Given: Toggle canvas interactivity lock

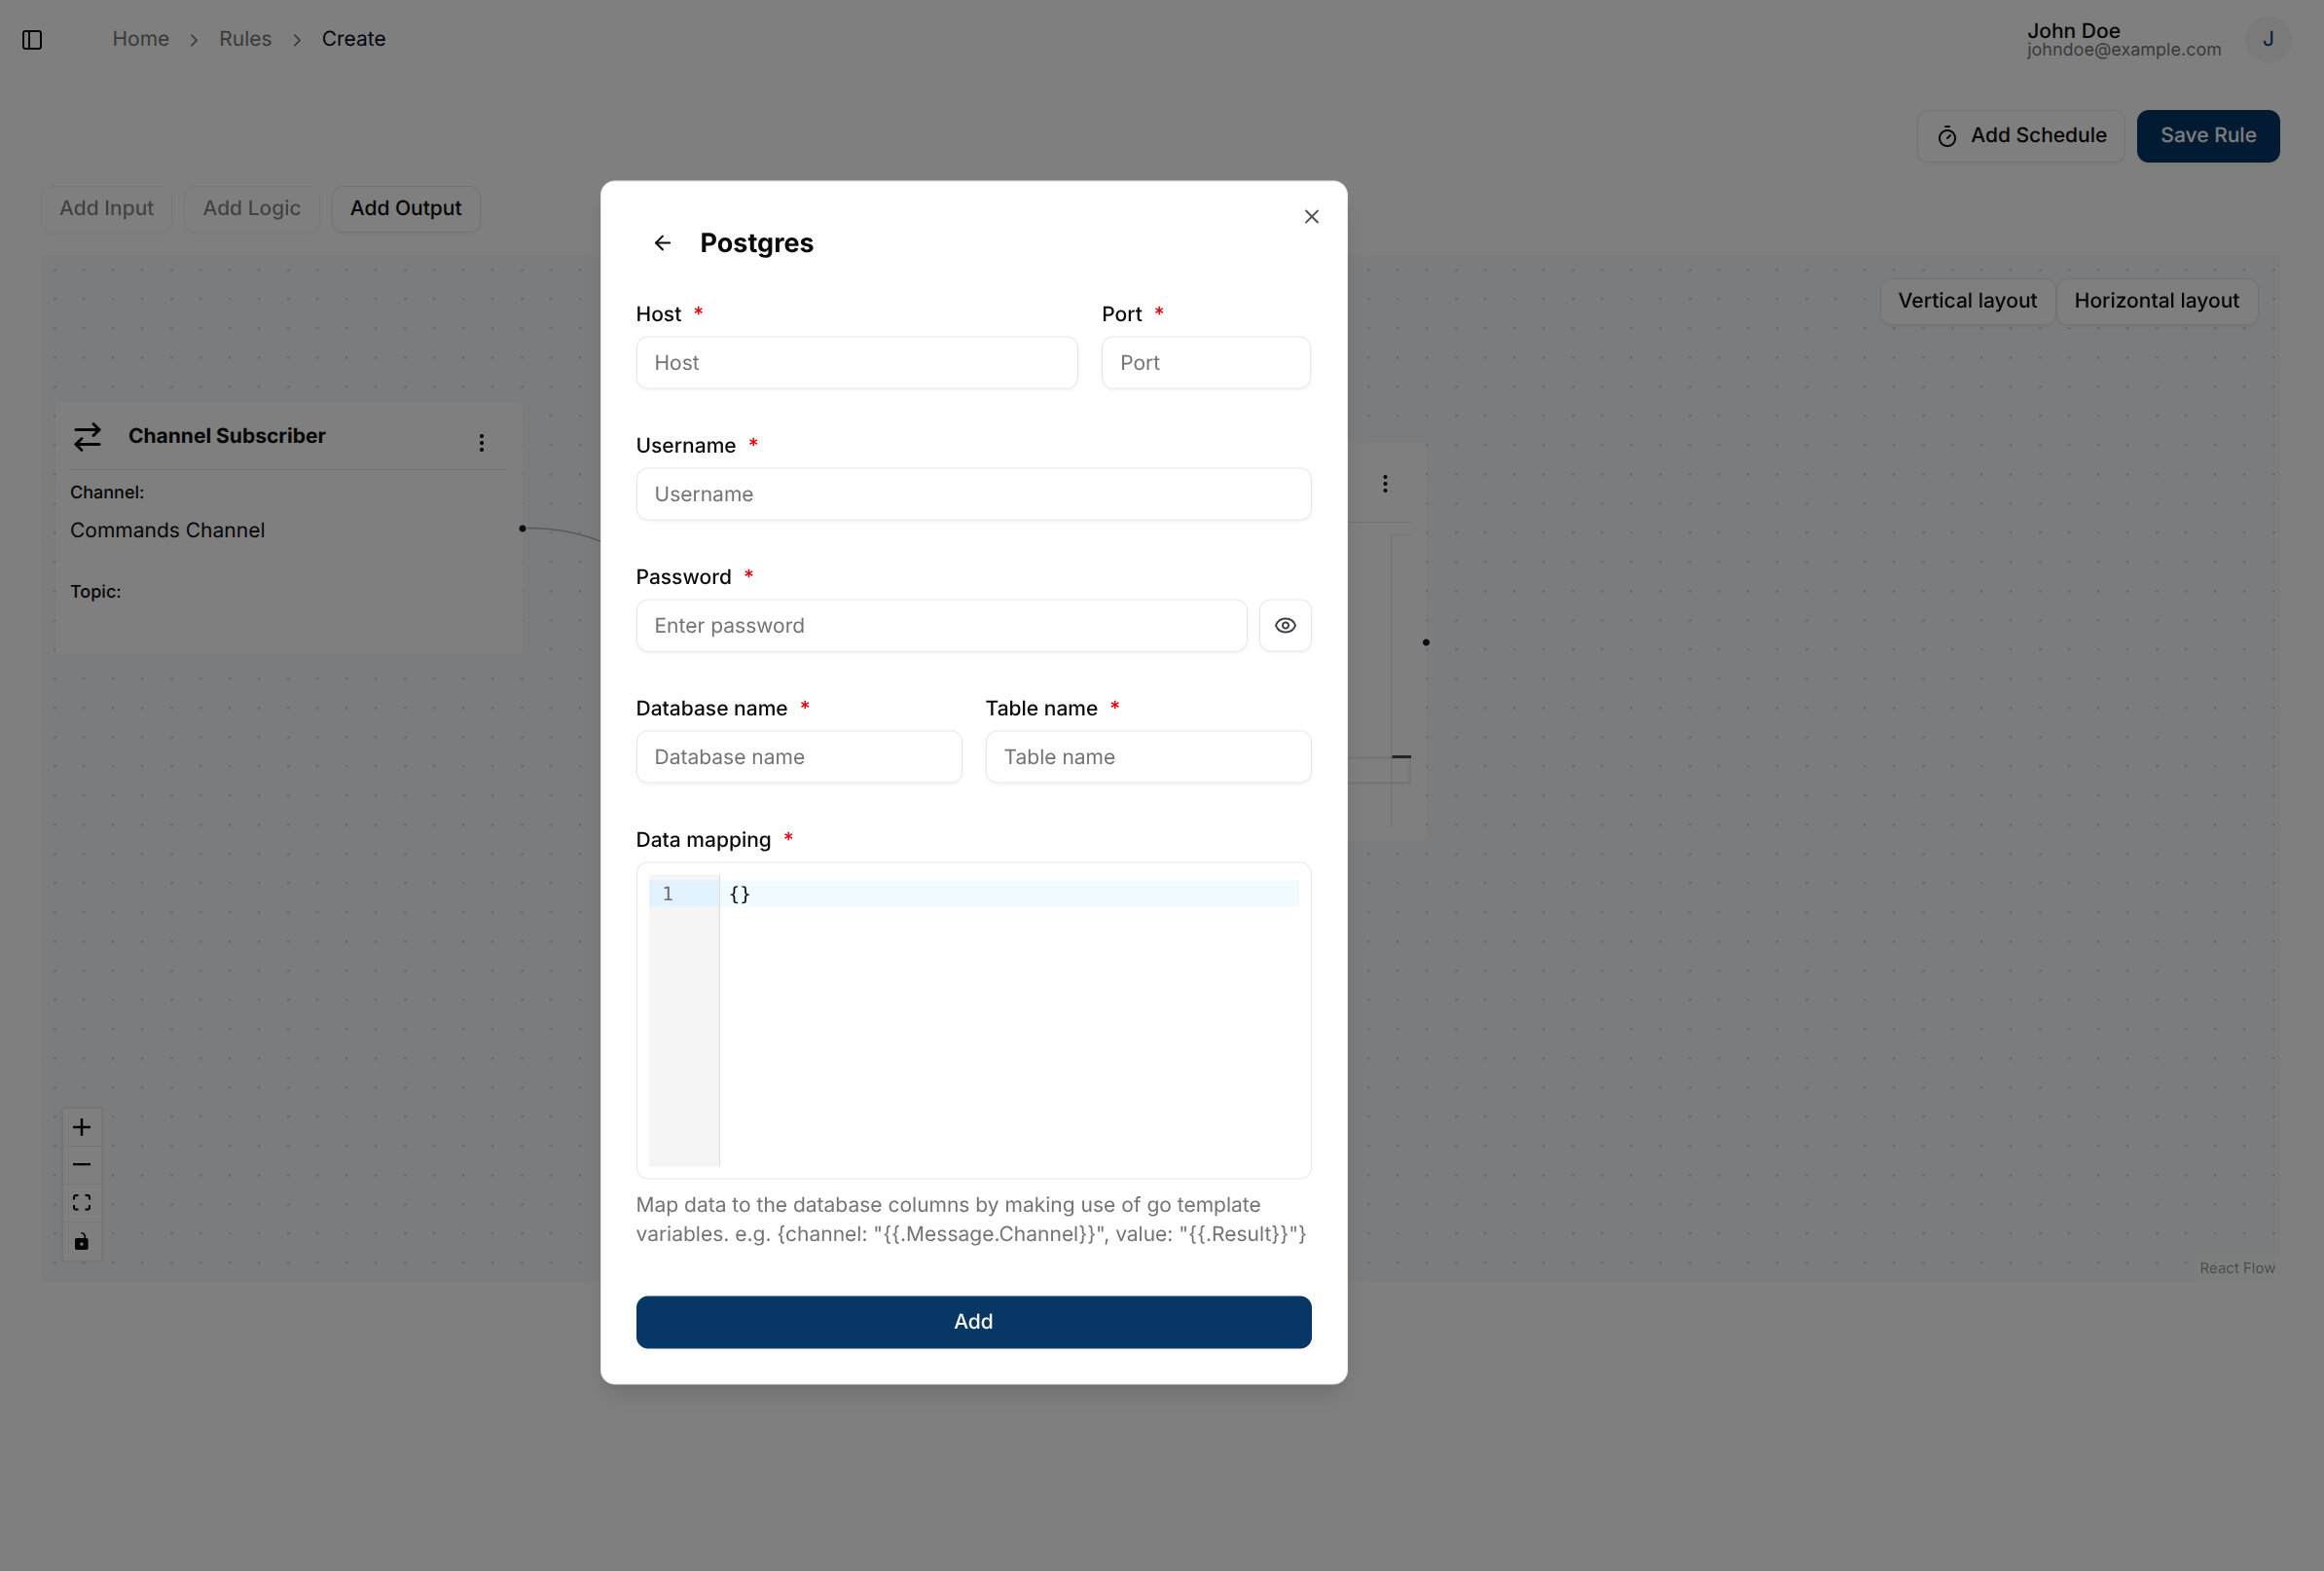Looking at the screenshot, I should pyautogui.click(x=82, y=1242).
